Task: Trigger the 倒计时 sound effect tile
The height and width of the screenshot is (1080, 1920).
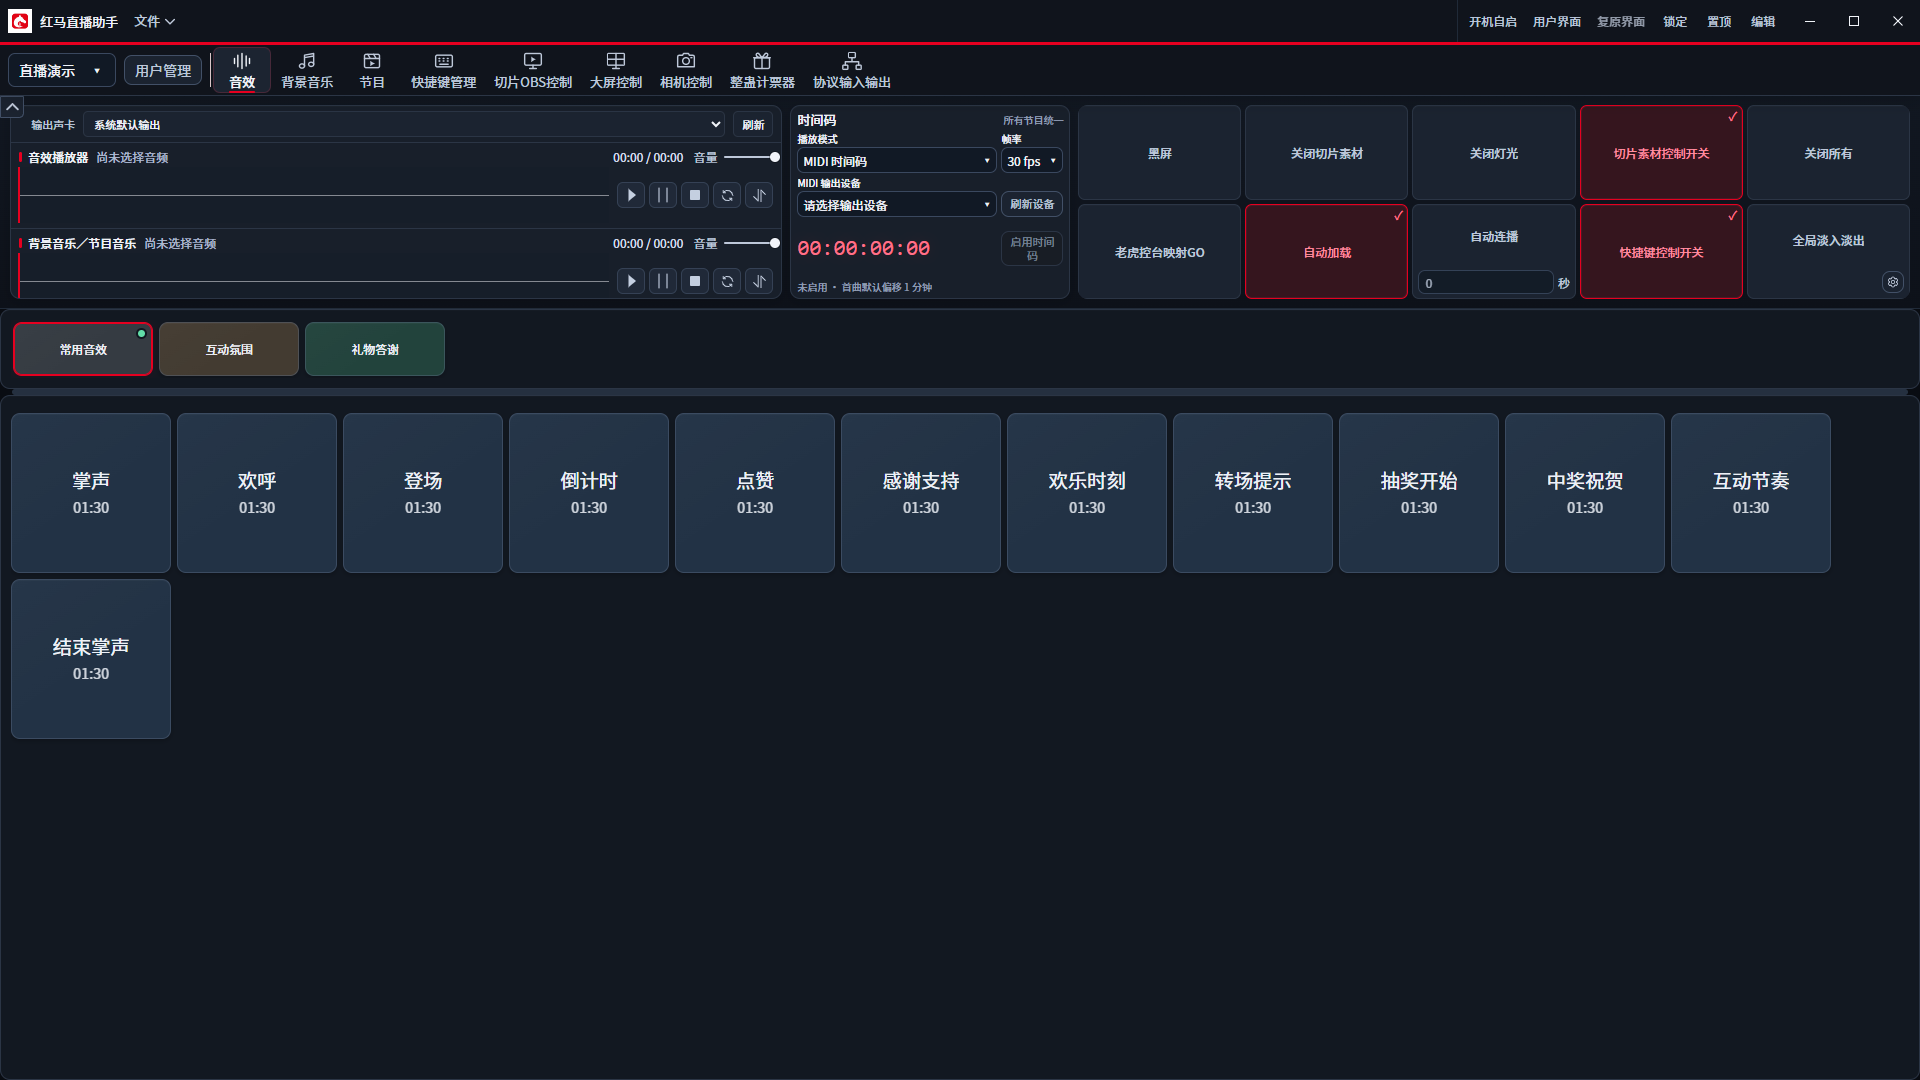Action: click(x=589, y=493)
